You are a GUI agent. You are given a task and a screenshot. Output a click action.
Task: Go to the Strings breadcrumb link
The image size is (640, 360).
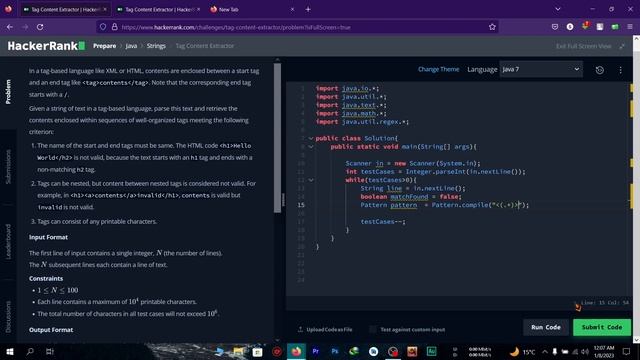[x=156, y=46]
